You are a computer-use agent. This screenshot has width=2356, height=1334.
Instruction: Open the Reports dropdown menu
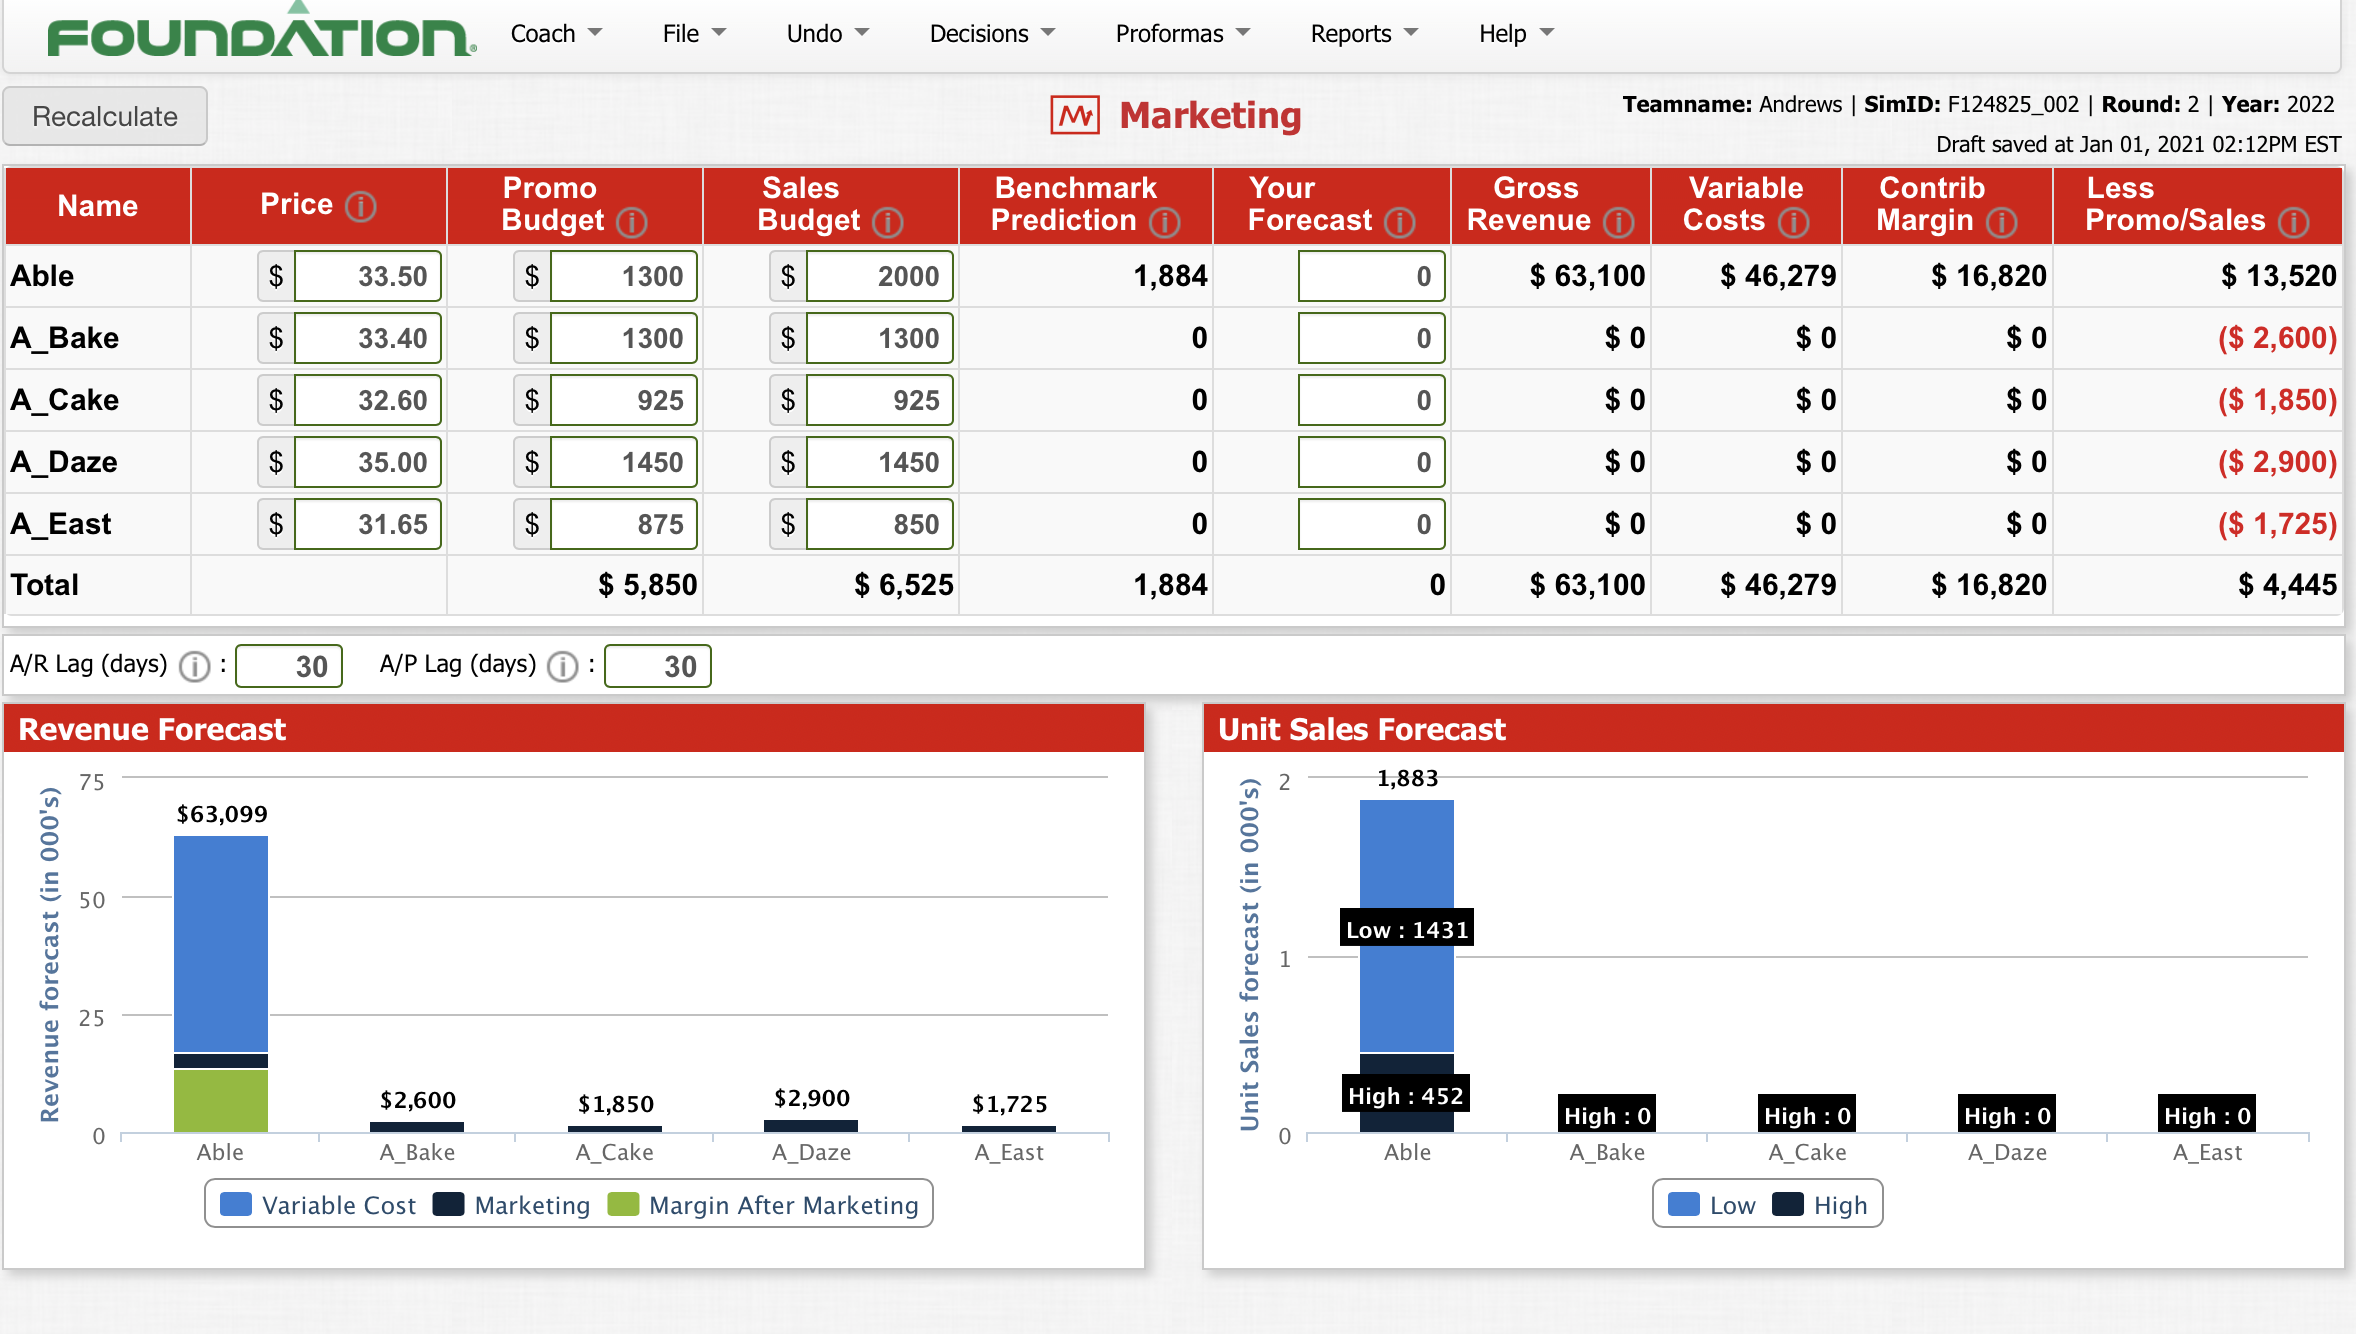(1365, 34)
